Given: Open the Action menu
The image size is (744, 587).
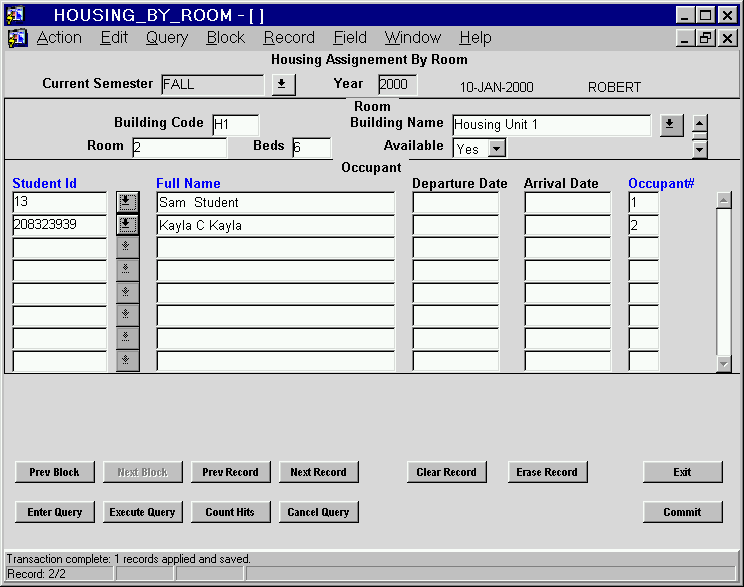Looking at the screenshot, I should (x=59, y=37).
